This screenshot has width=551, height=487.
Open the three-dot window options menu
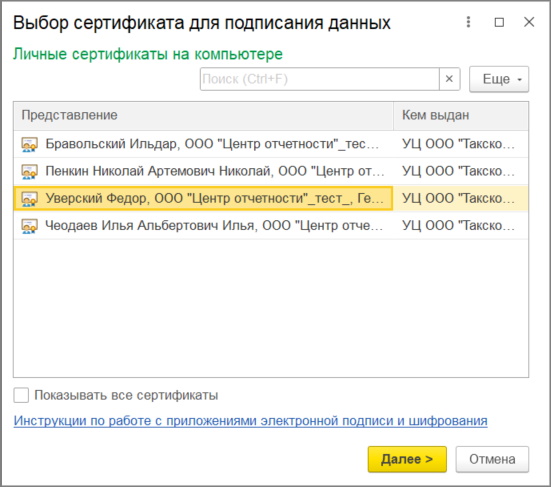pyautogui.click(x=468, y=22)
